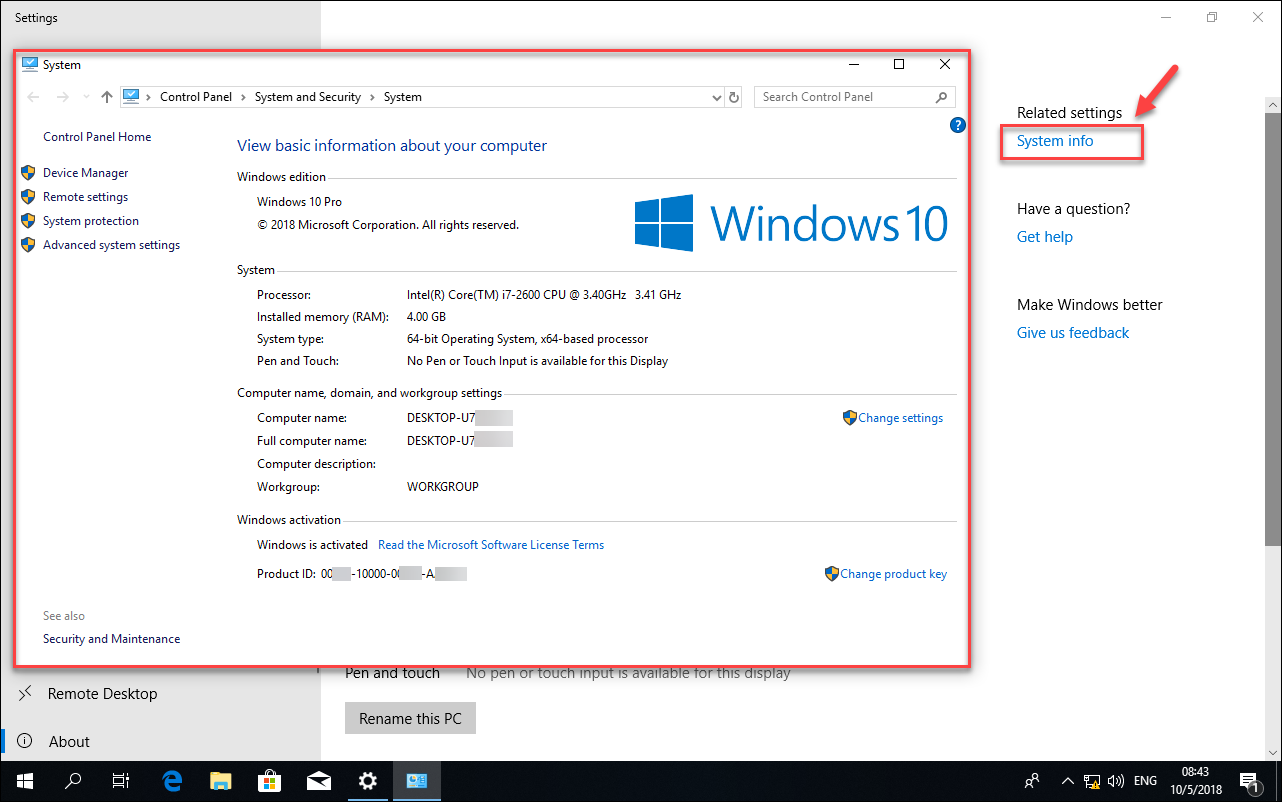Open taskbar Search

coord(73,781)
